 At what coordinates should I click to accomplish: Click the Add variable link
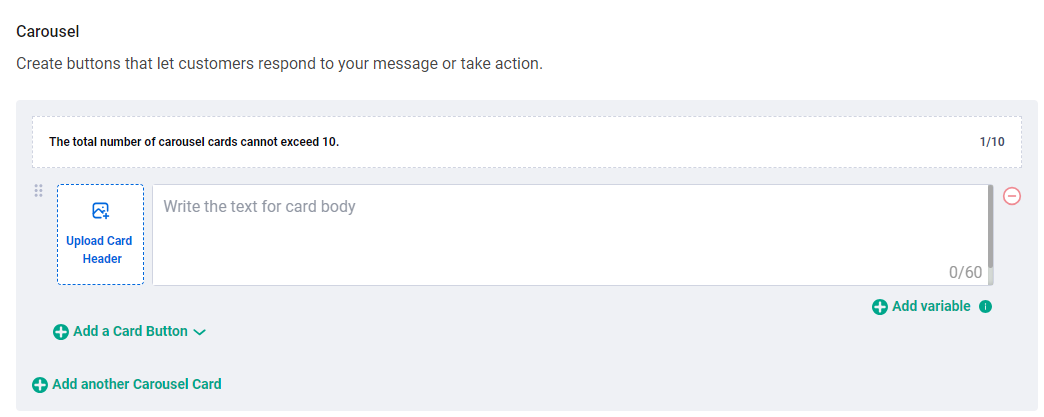[x=931, y=306]
